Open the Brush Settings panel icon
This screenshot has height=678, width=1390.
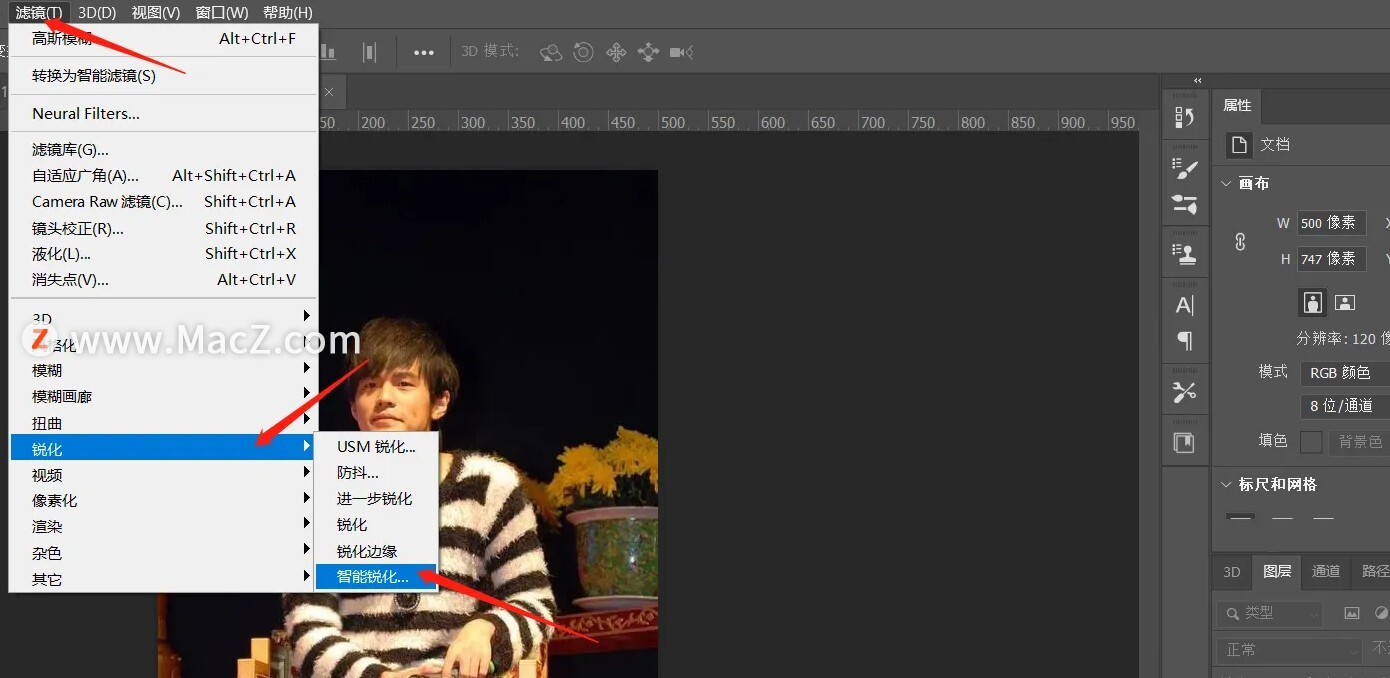[x=1185, y=168]
